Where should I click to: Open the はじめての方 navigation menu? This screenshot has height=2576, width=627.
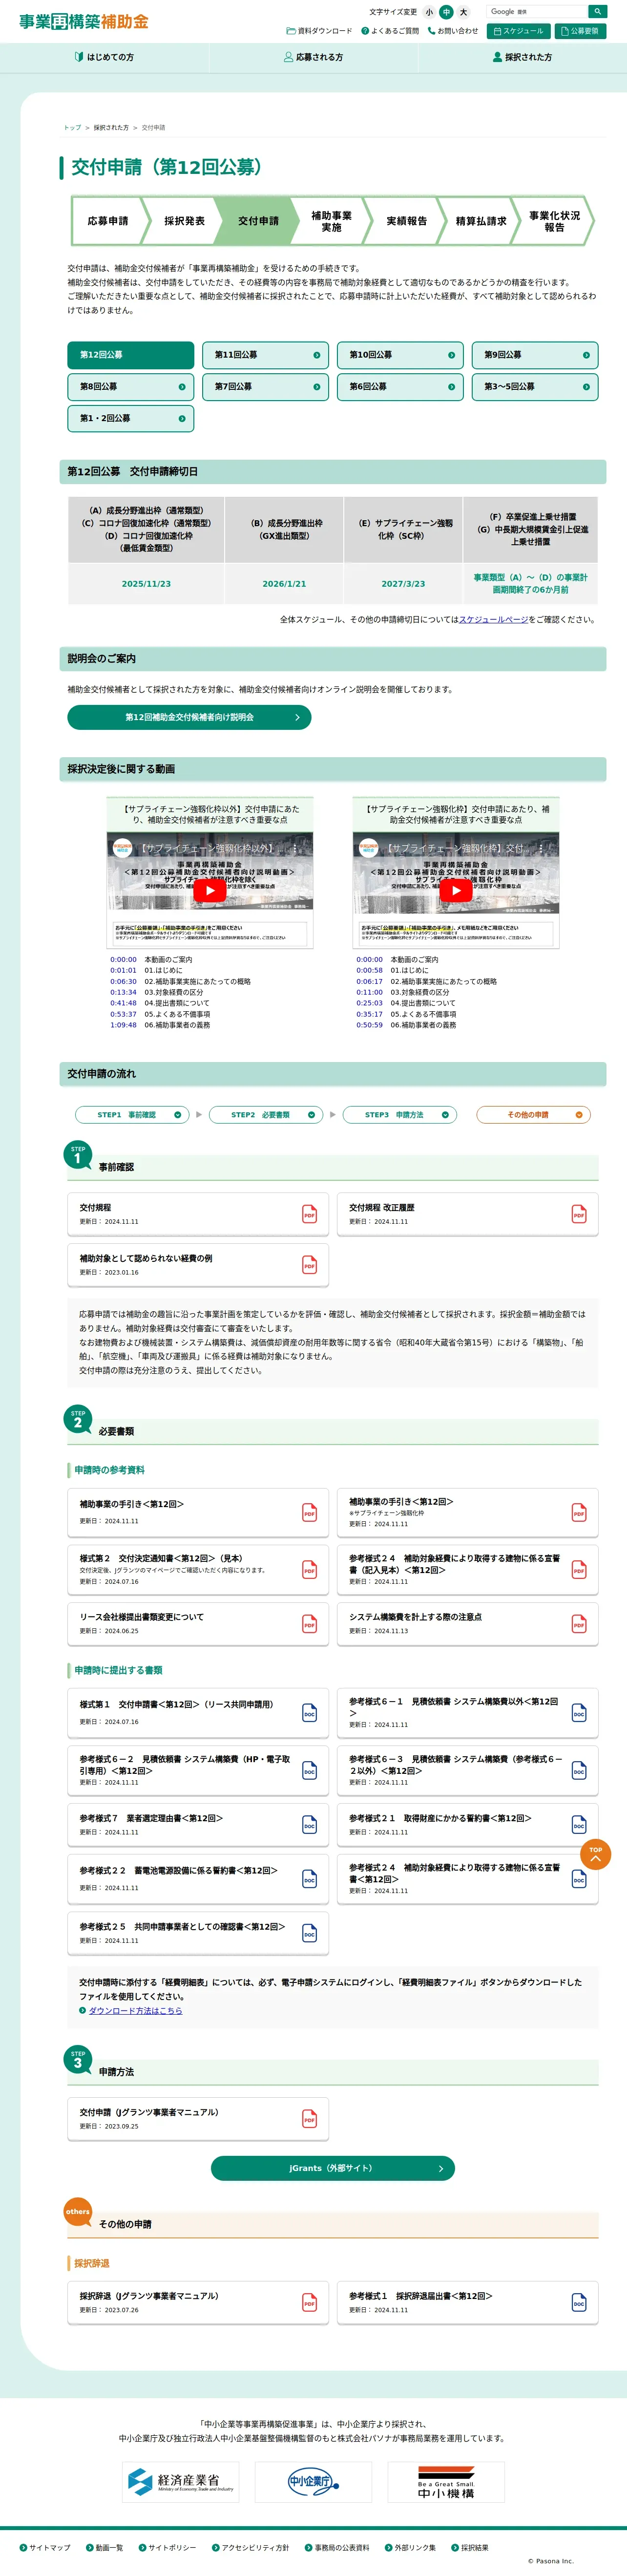click(x=104, y=57)
